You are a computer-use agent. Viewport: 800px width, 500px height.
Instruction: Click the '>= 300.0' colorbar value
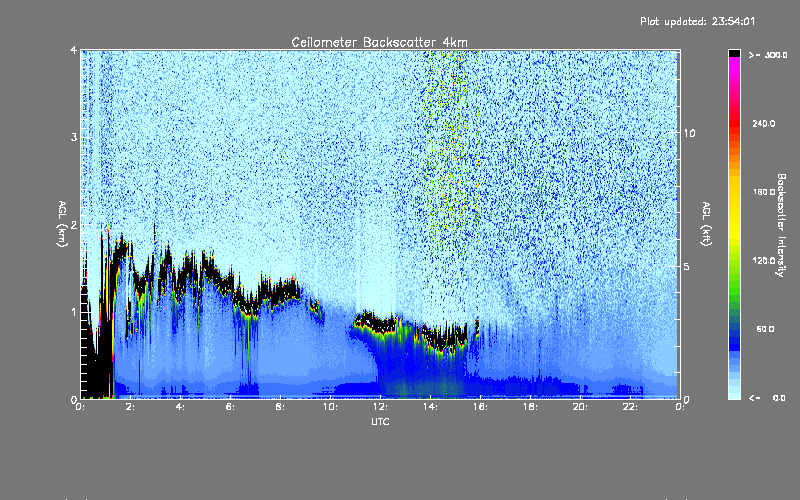pyautogui.click(x=768, y=55)
